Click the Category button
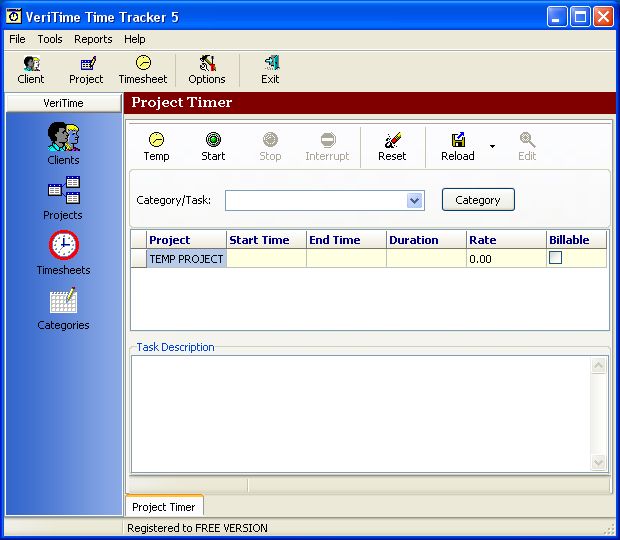The image size is (620, 540). (x=478, y=200)
